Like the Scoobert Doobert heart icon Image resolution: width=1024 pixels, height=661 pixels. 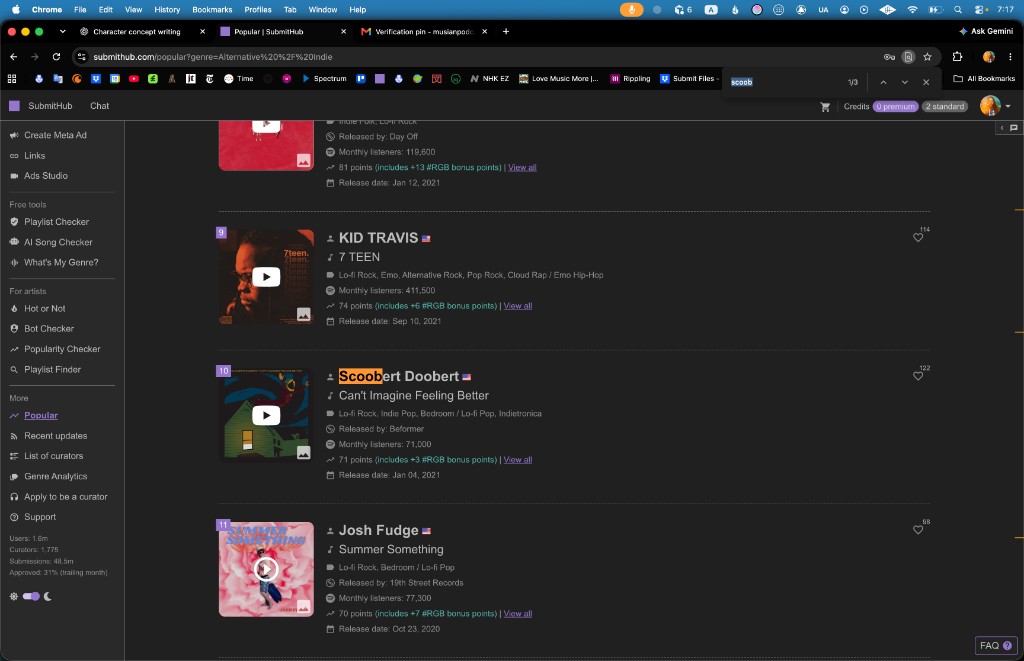click(918, 376)
